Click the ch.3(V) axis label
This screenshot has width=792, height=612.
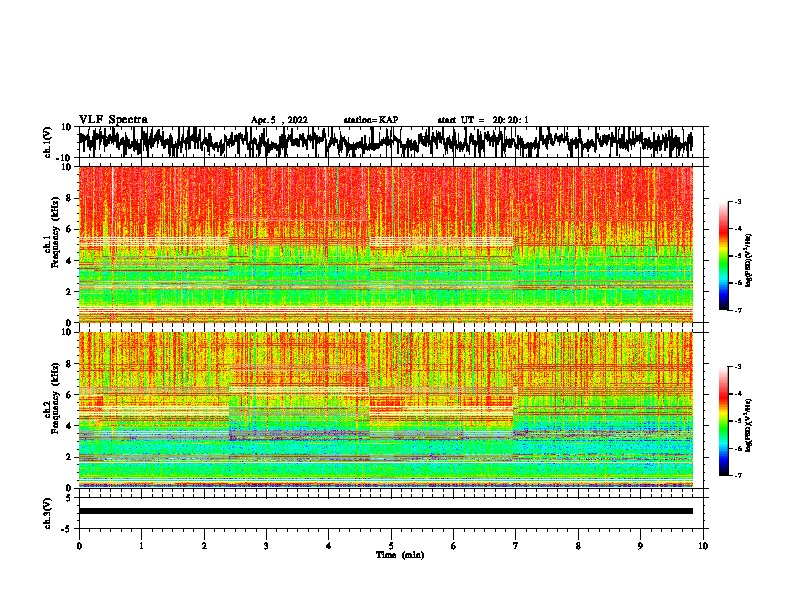click(48, 513)
